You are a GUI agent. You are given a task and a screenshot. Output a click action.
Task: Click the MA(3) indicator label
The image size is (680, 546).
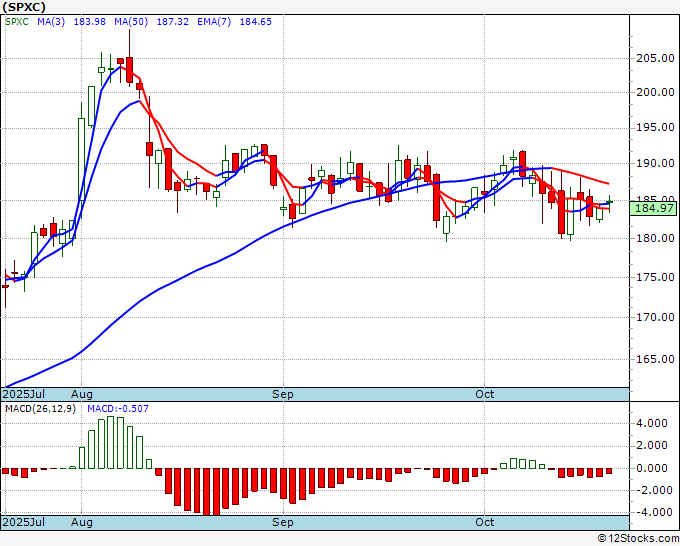coord(51,22)
